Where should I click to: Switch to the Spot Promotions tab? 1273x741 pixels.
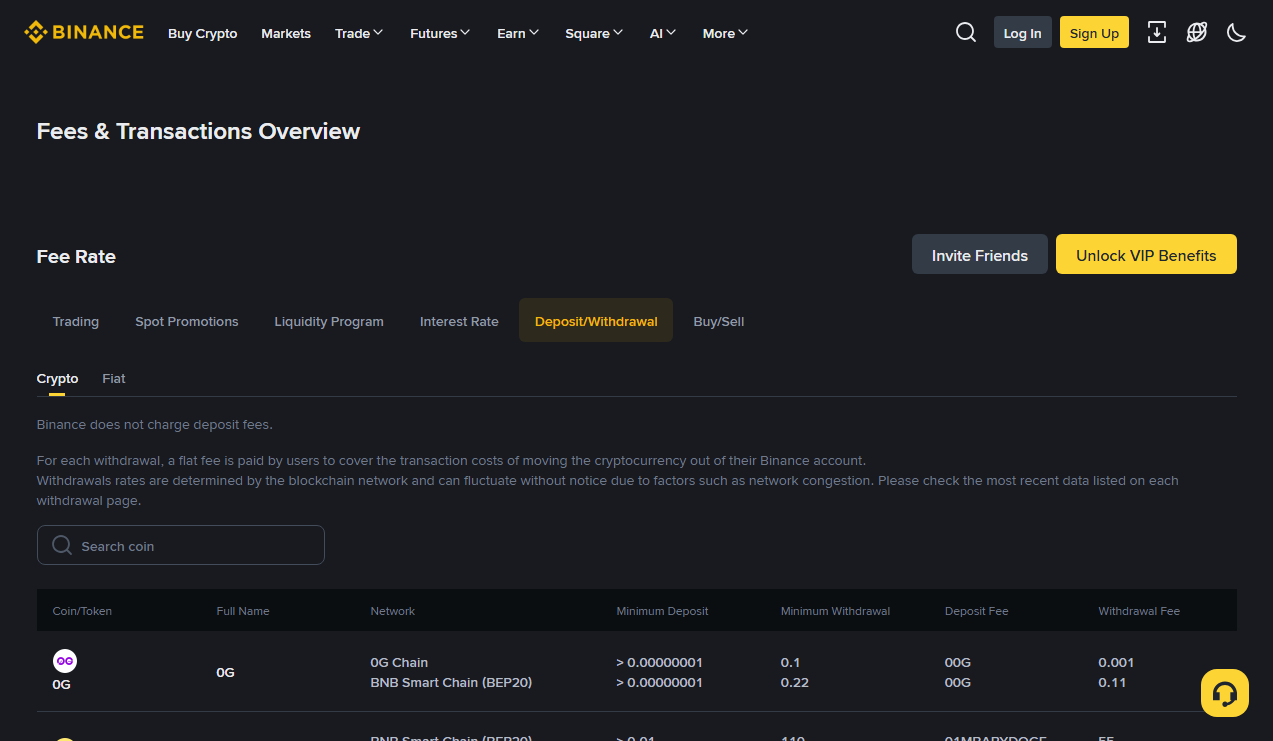pyautogui.click(x=187, y=321)
